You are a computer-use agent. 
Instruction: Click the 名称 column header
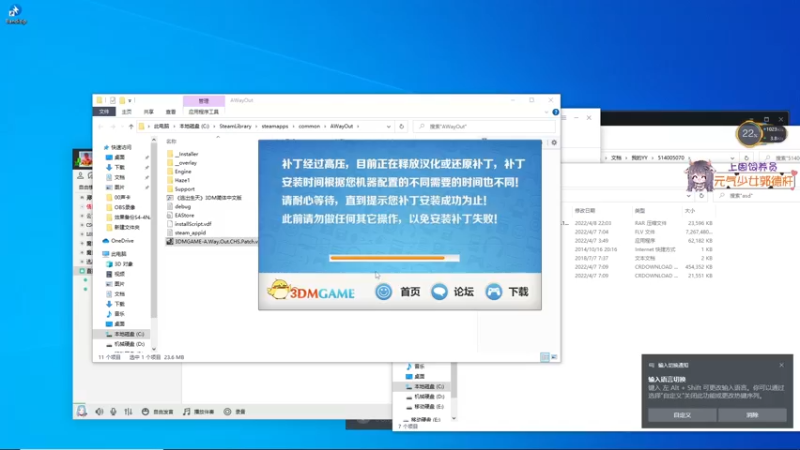(171, 141)
